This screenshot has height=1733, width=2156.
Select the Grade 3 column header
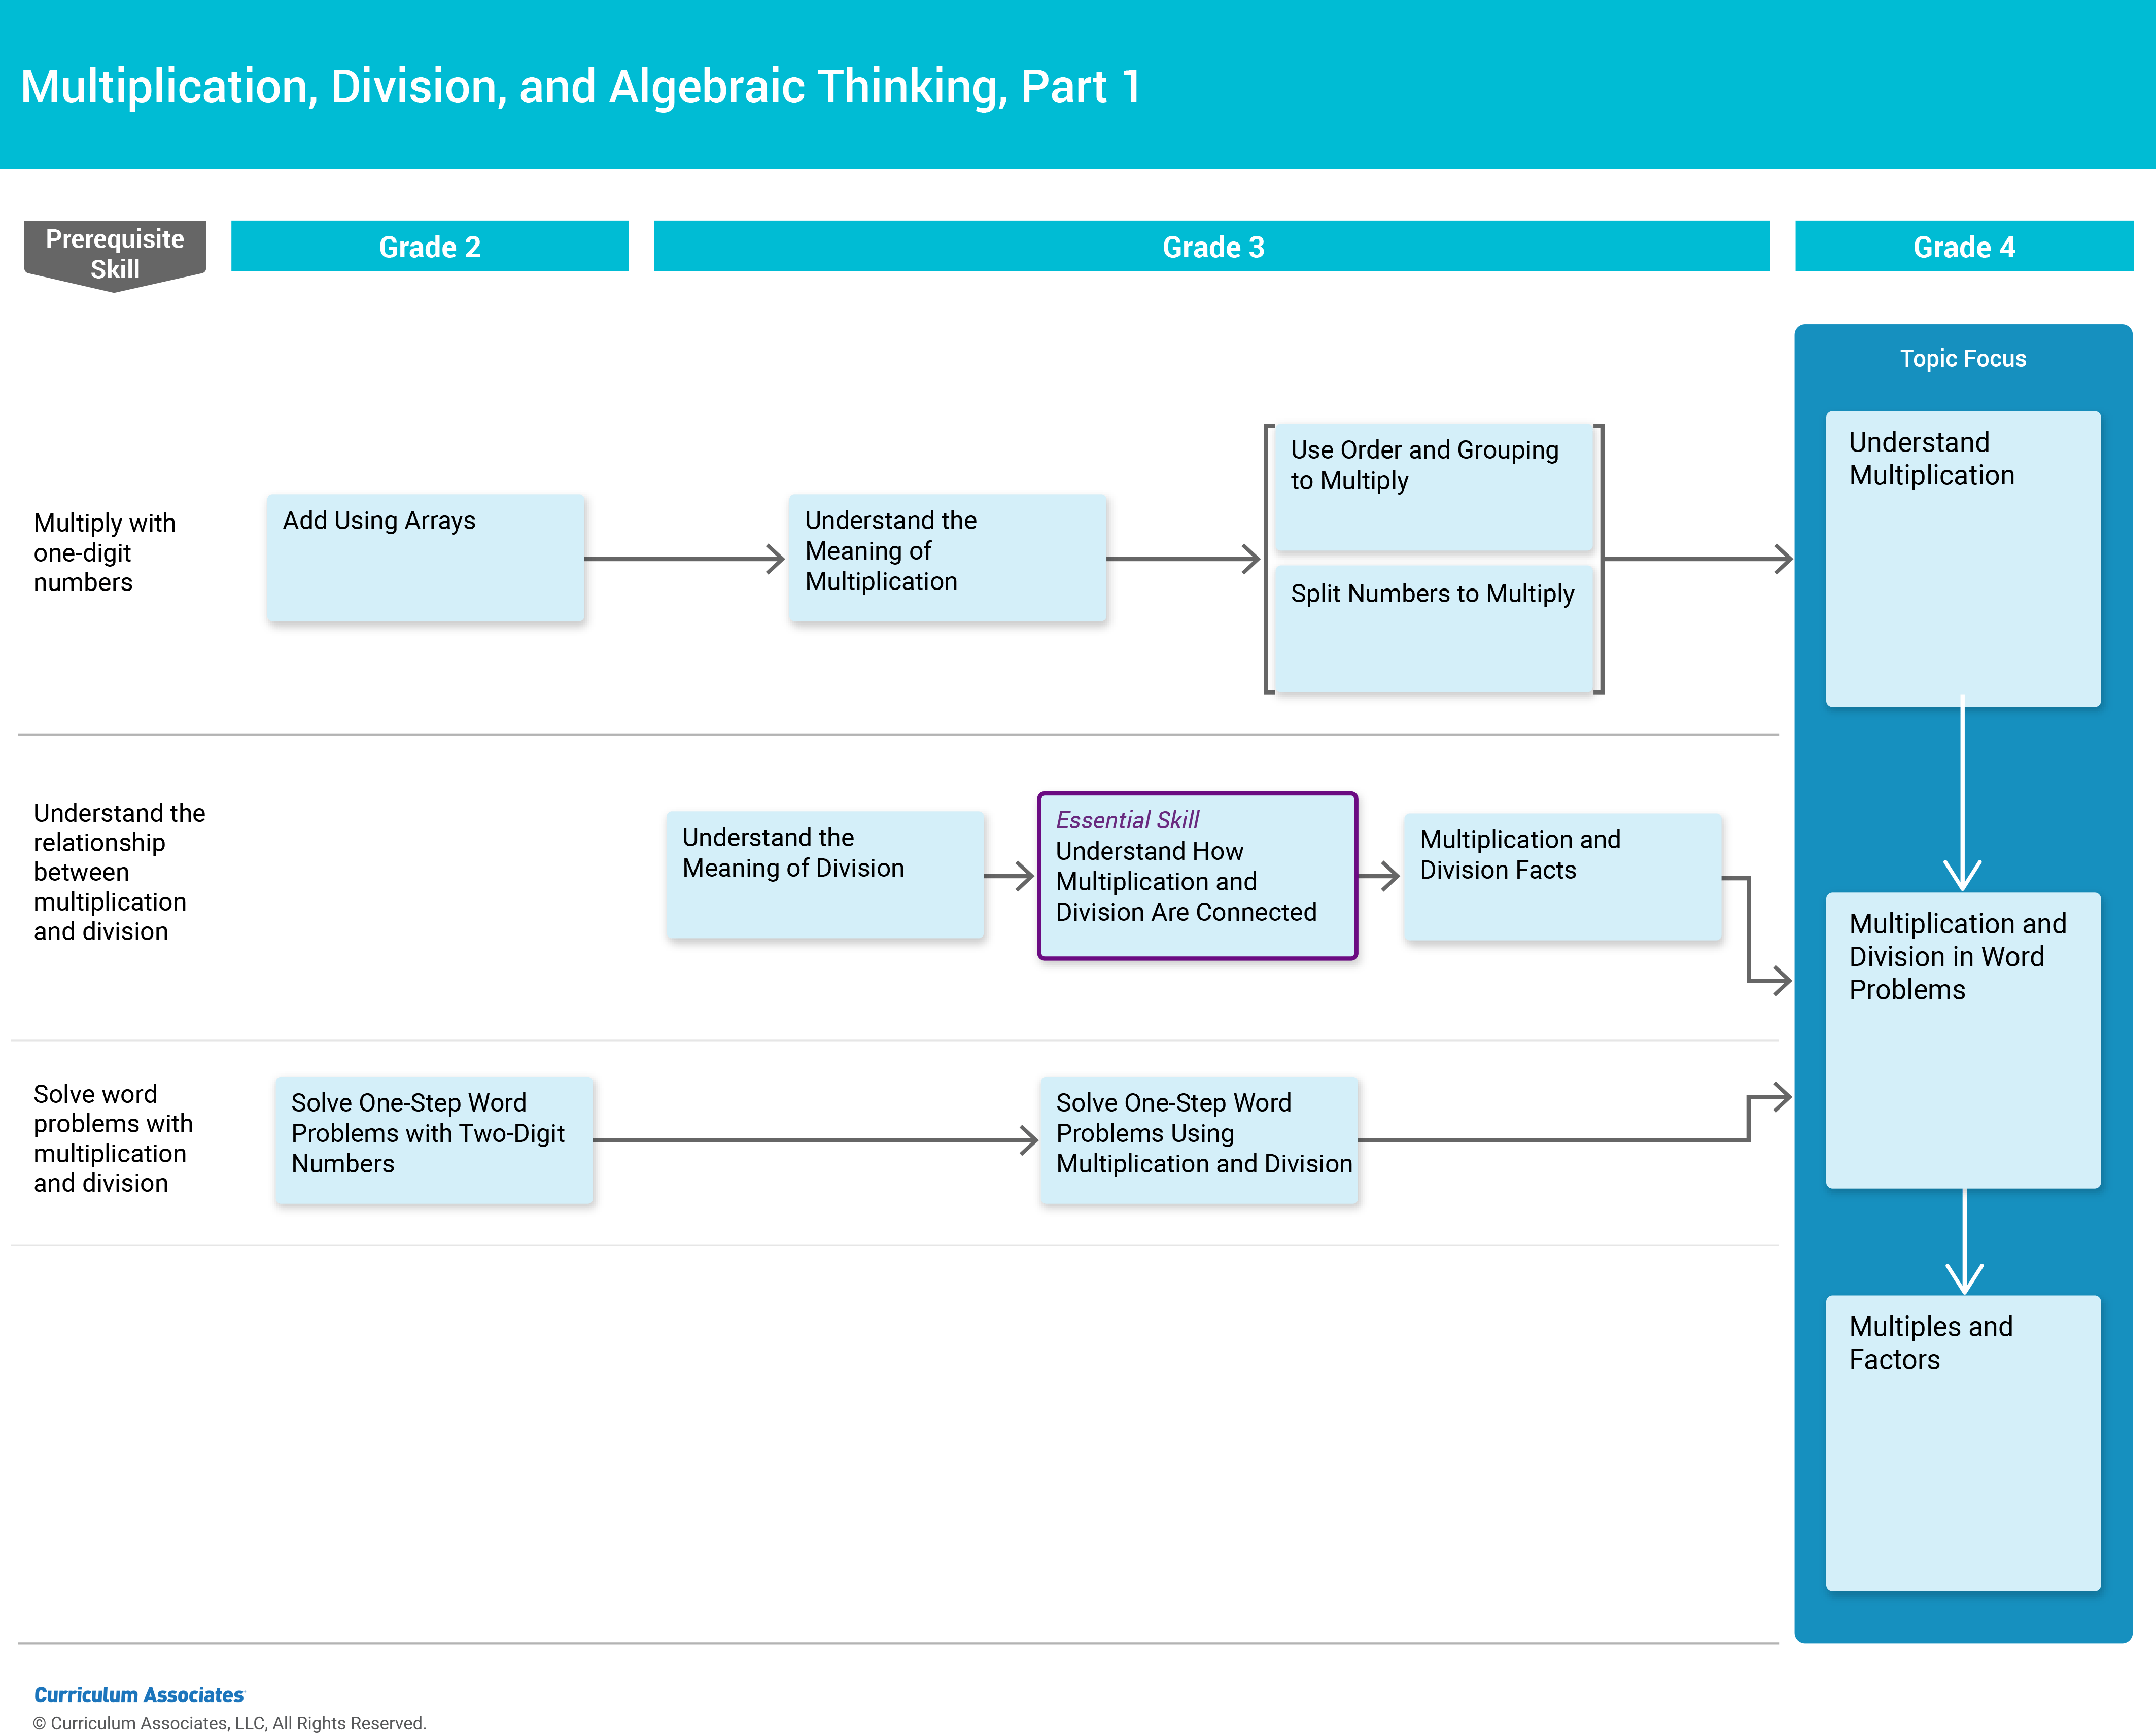(1211, 246)
